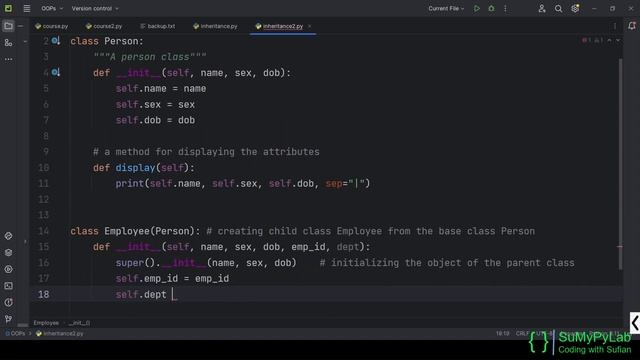Click the print statement on line 11

click(243, 183)
